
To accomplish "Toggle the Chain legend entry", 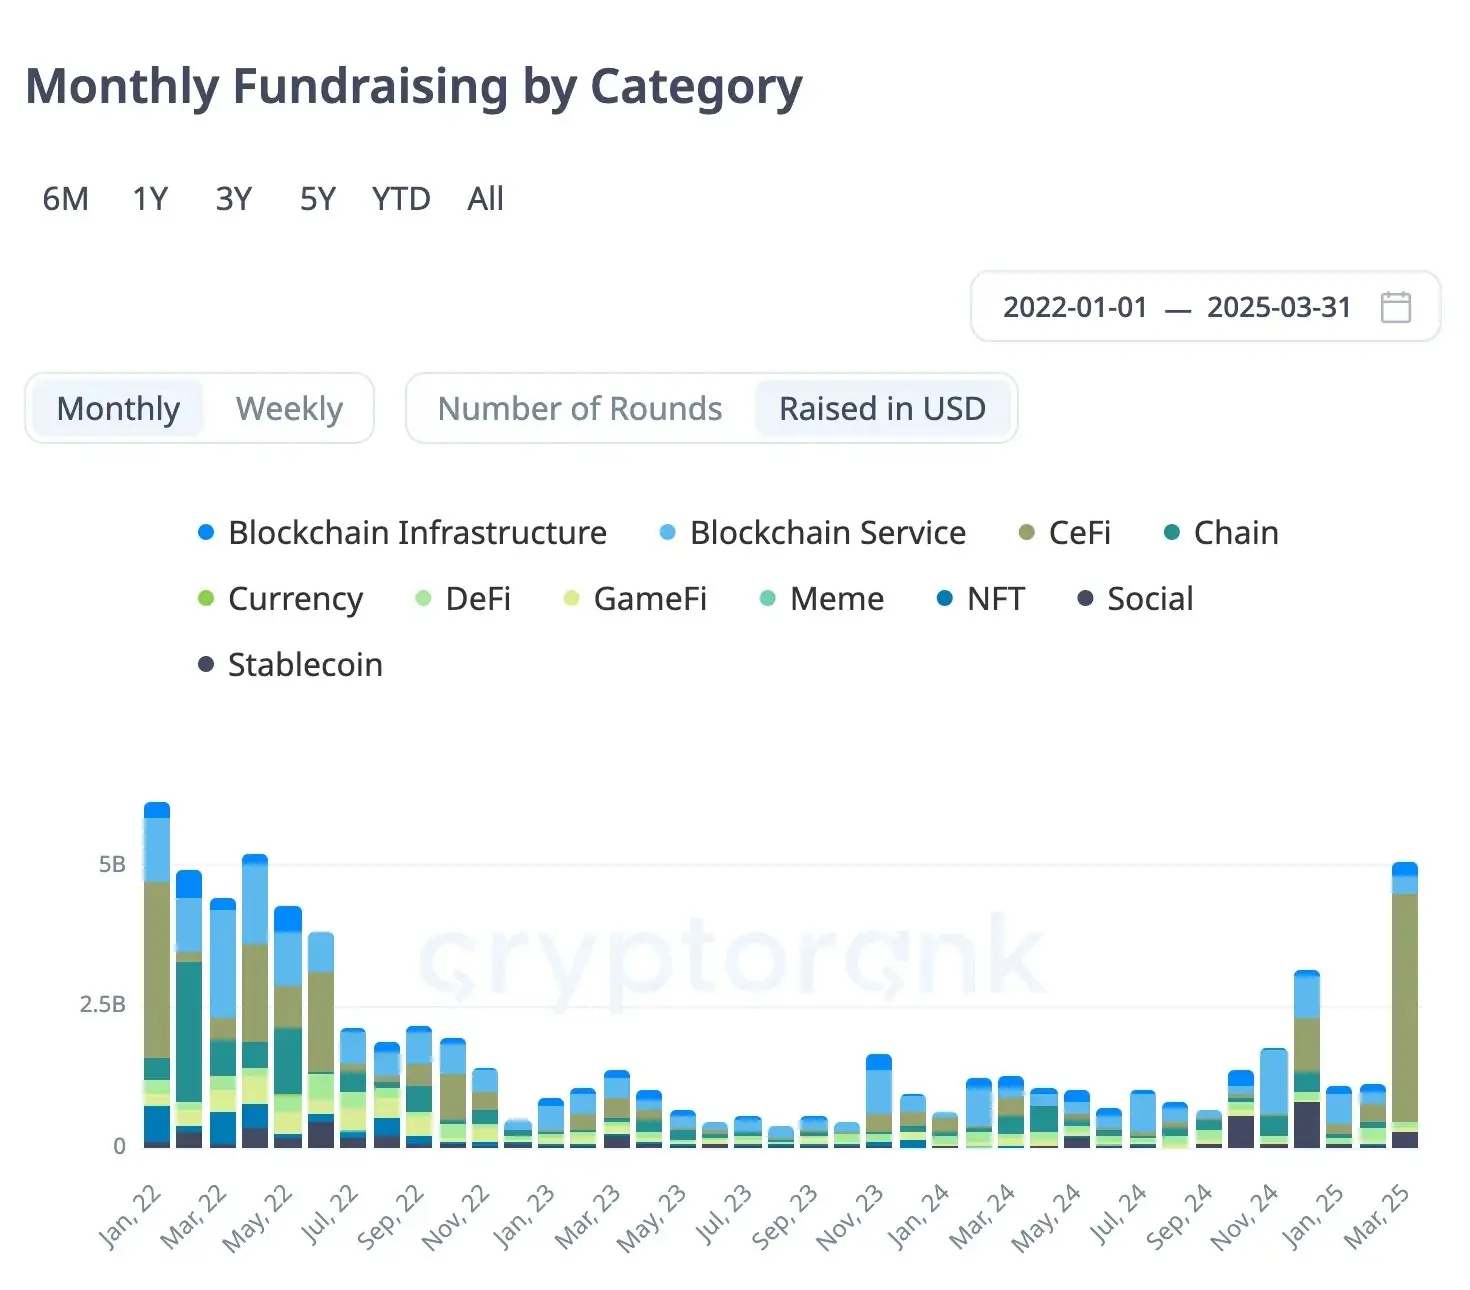I will [1235, 533].
